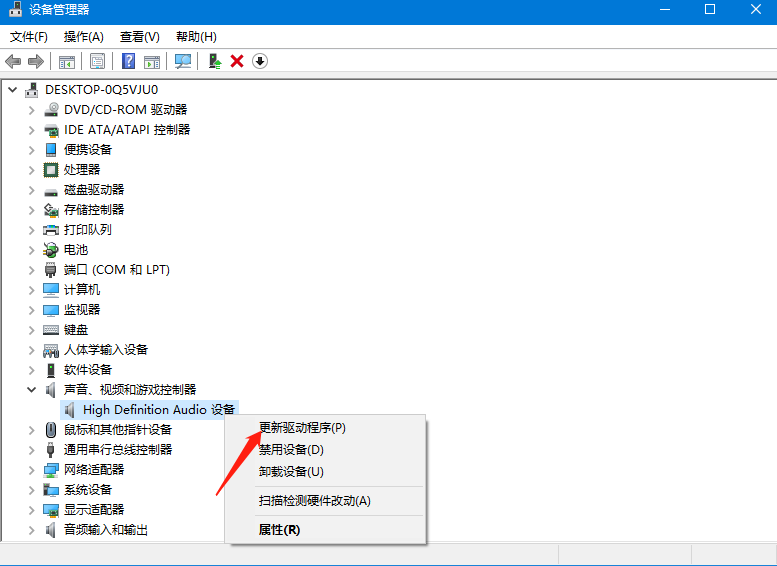Select the 打印队列 printer icon
777x566 pixels.
point(51,230)
